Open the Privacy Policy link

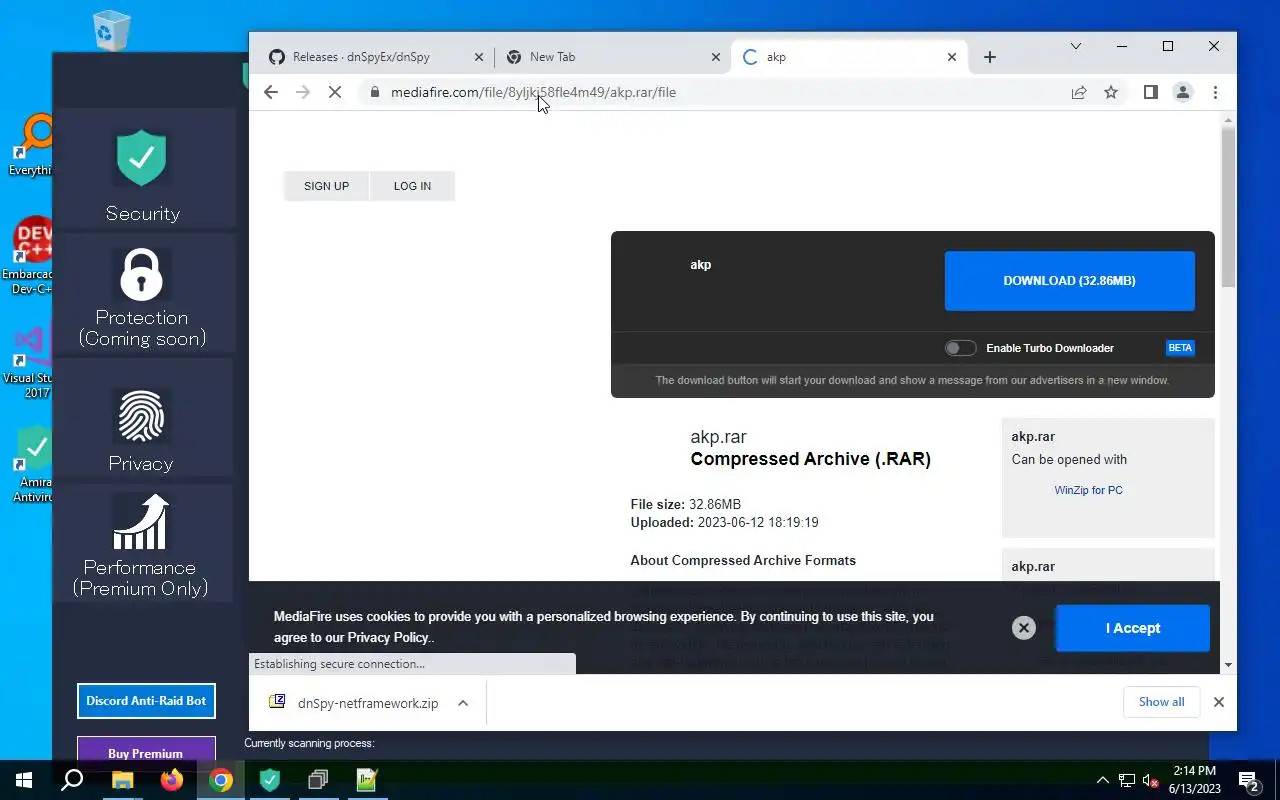388,637
